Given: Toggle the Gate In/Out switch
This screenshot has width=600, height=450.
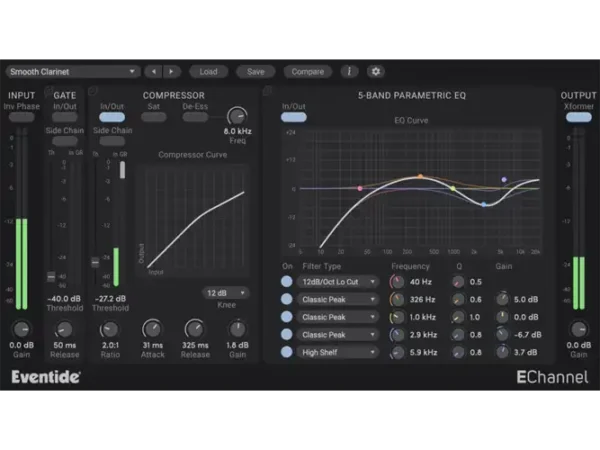Looking at the screenshot, I should click(x=65, y=117).
